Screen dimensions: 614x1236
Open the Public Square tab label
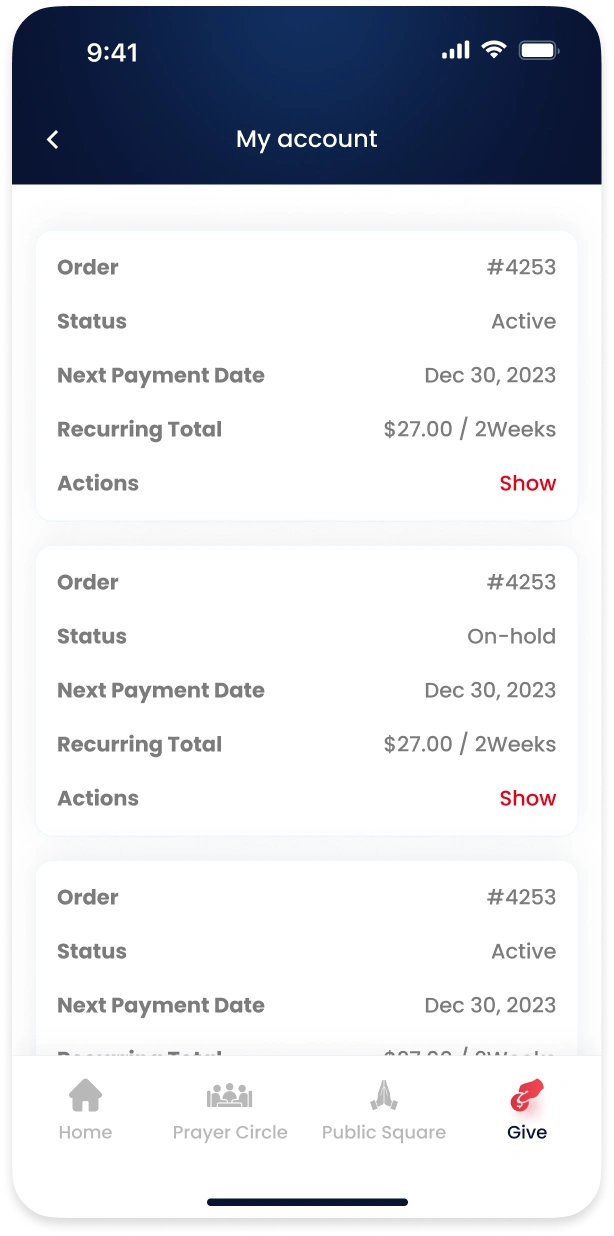[x=384, y=1133]
